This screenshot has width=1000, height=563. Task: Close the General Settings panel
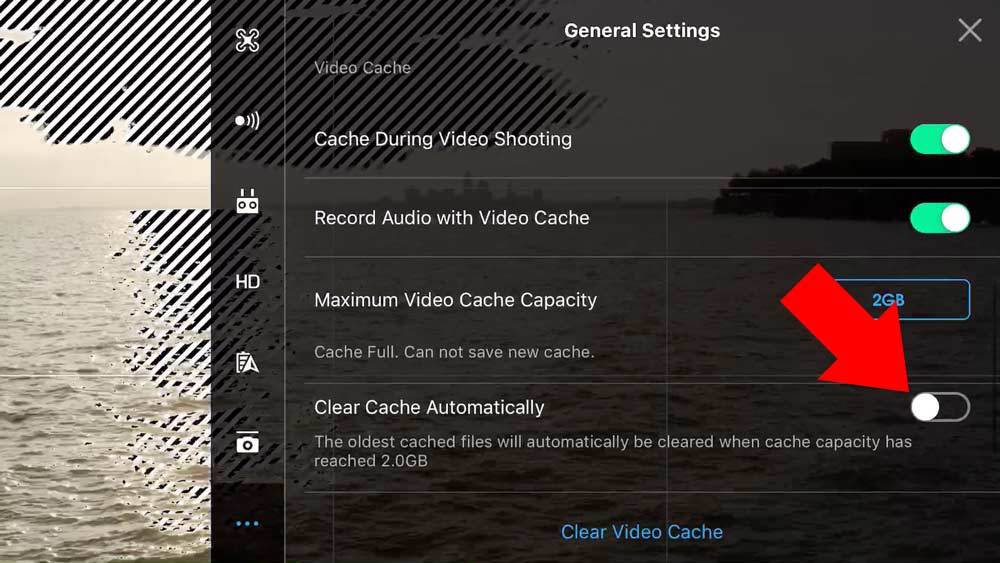(x=969, y=30)
